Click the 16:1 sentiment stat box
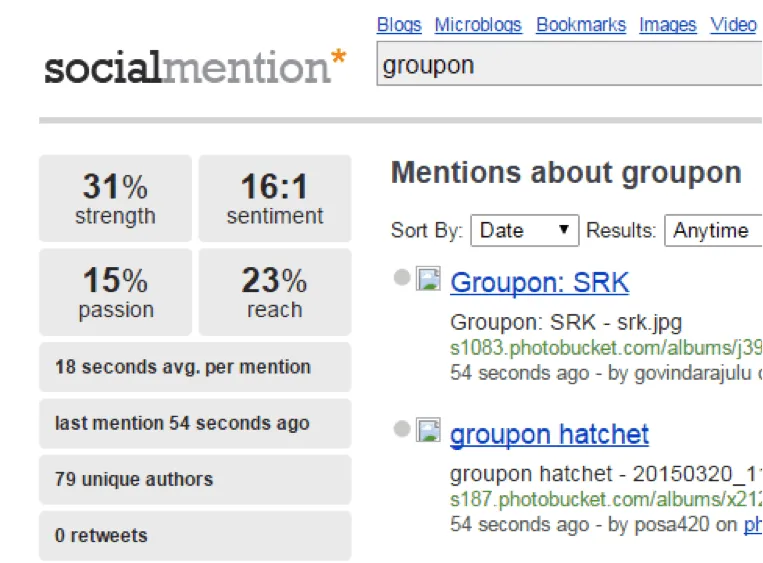The height and width of the screenshot is (563, 763). coord(275,198)
